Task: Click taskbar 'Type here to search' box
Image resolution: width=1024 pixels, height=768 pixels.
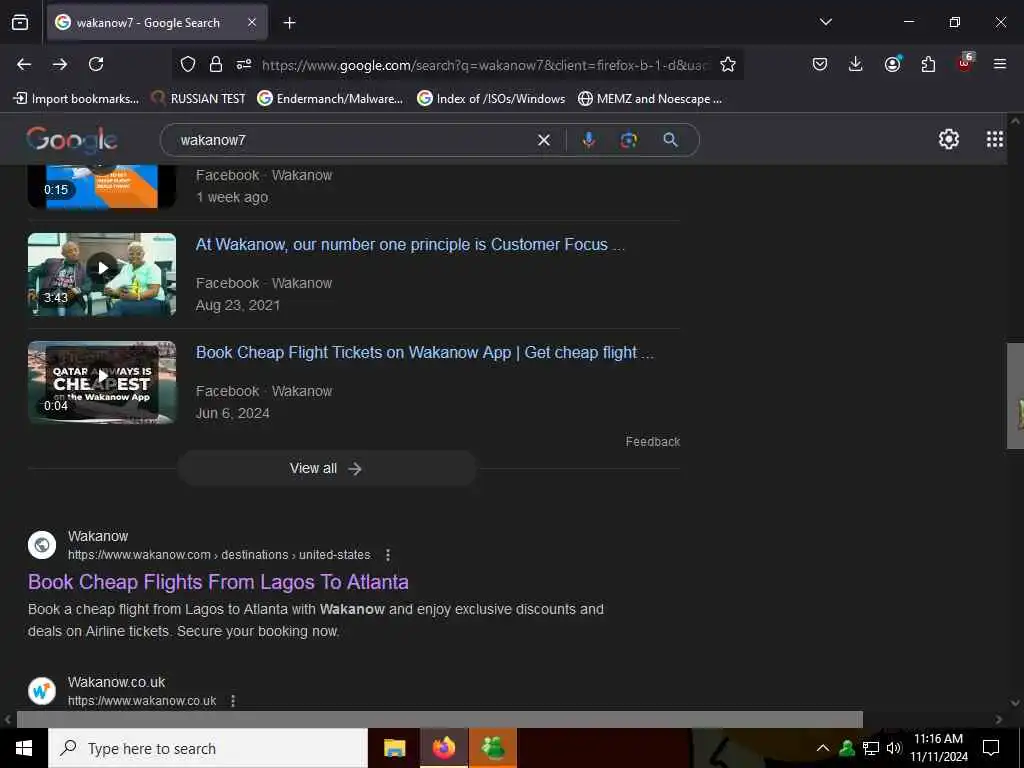Action: [x=208, y=748]
